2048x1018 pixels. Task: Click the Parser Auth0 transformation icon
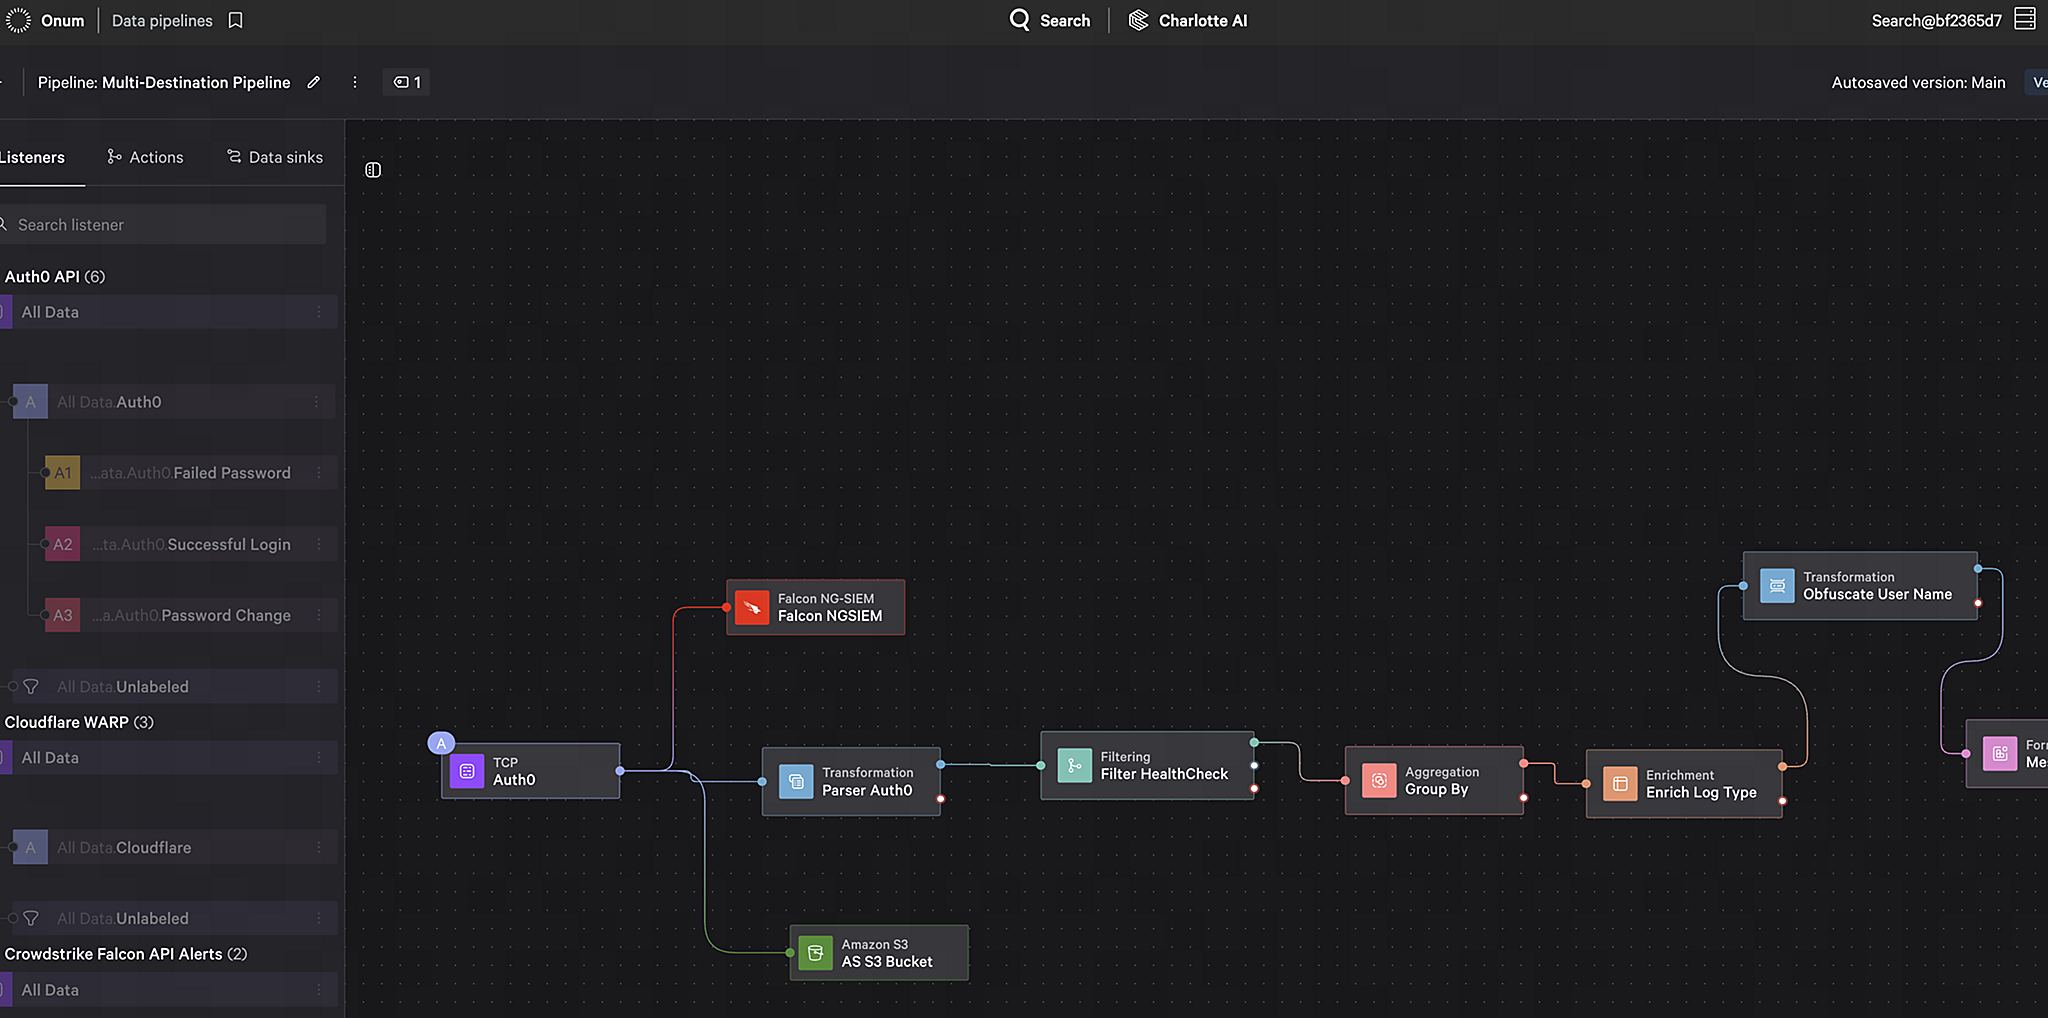click(796, 781)
